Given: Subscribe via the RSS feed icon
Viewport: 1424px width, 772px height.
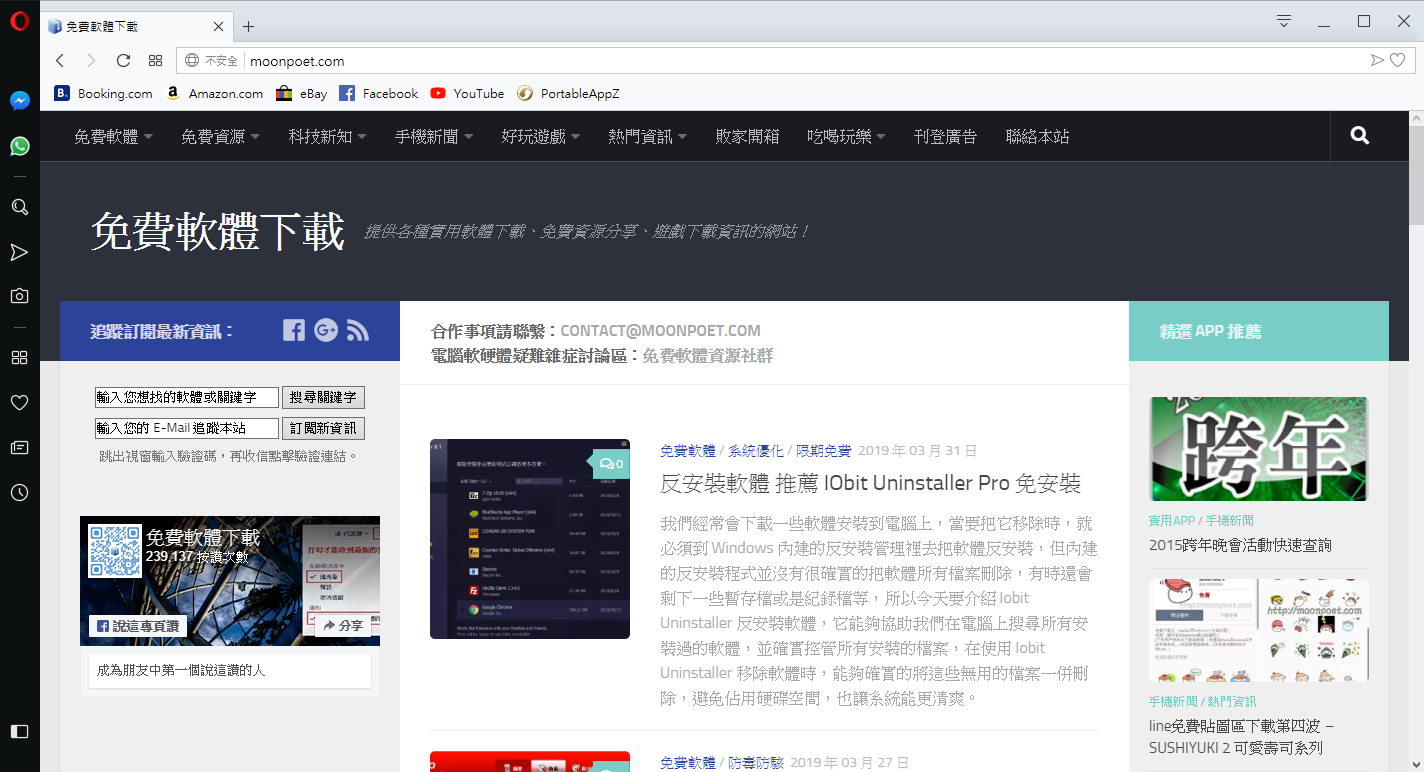Looking at the screenshot, I should click(358, 330).
